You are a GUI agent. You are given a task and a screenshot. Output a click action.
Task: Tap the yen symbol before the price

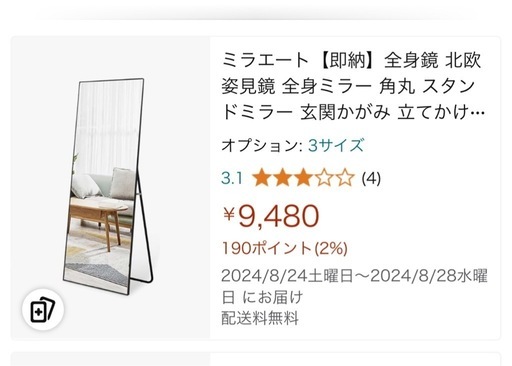click(229, 214)
